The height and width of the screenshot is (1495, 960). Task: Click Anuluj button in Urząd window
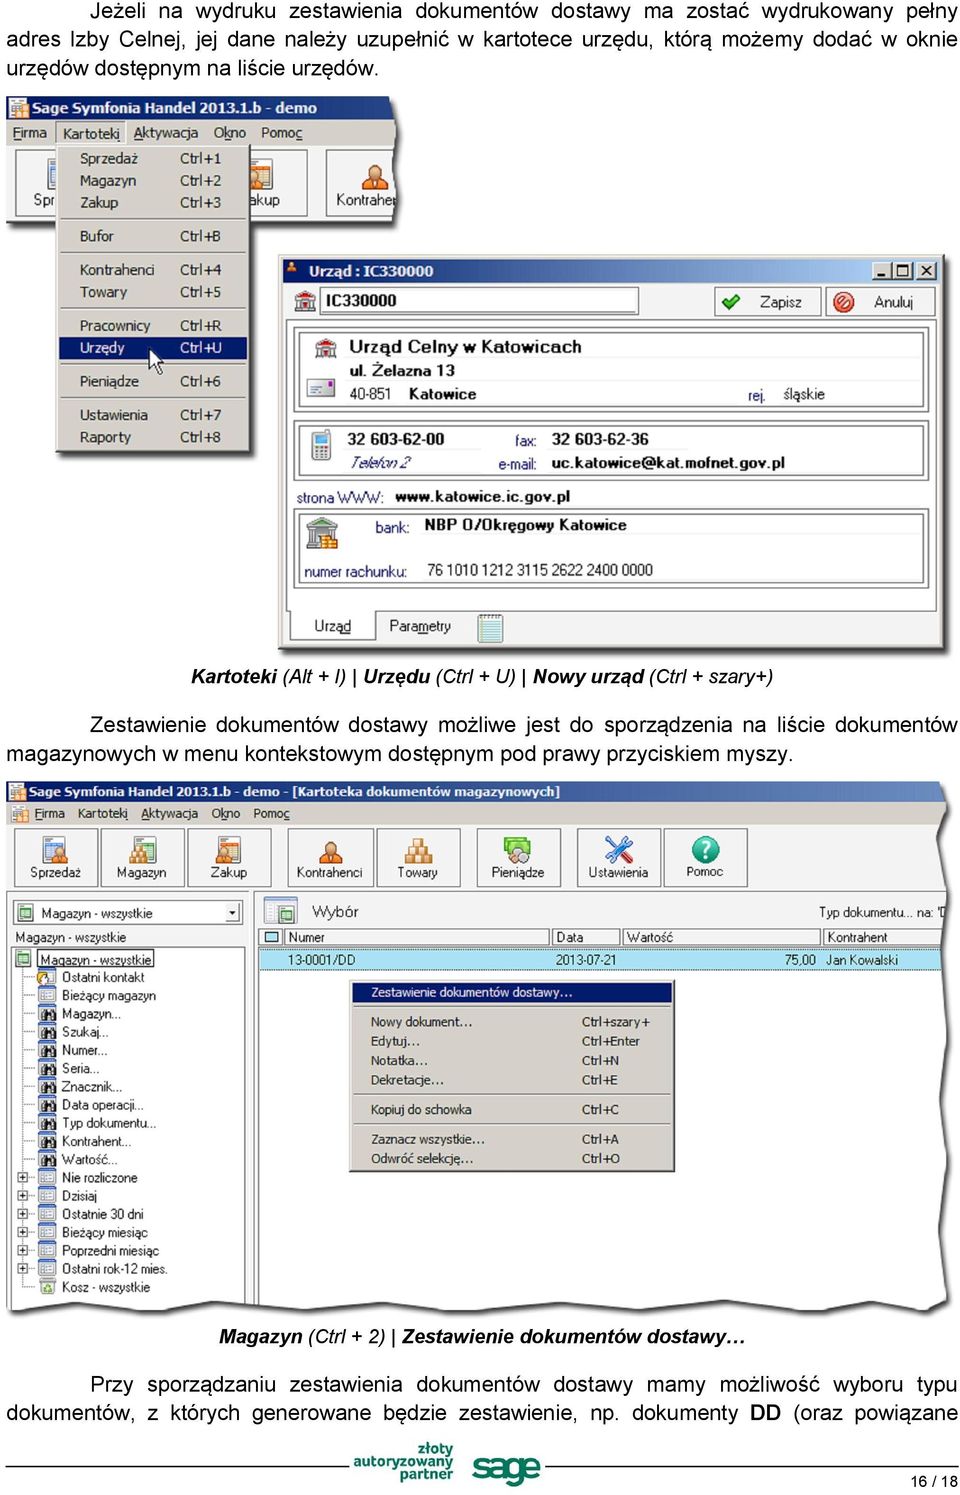pyautogui.click(x=880, y=302)
